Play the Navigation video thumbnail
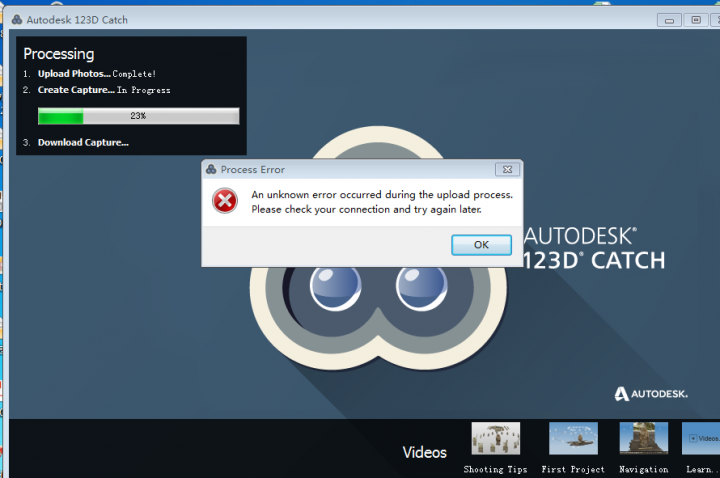This screenshot has height=478, width=720. click(x=643, y=439)
